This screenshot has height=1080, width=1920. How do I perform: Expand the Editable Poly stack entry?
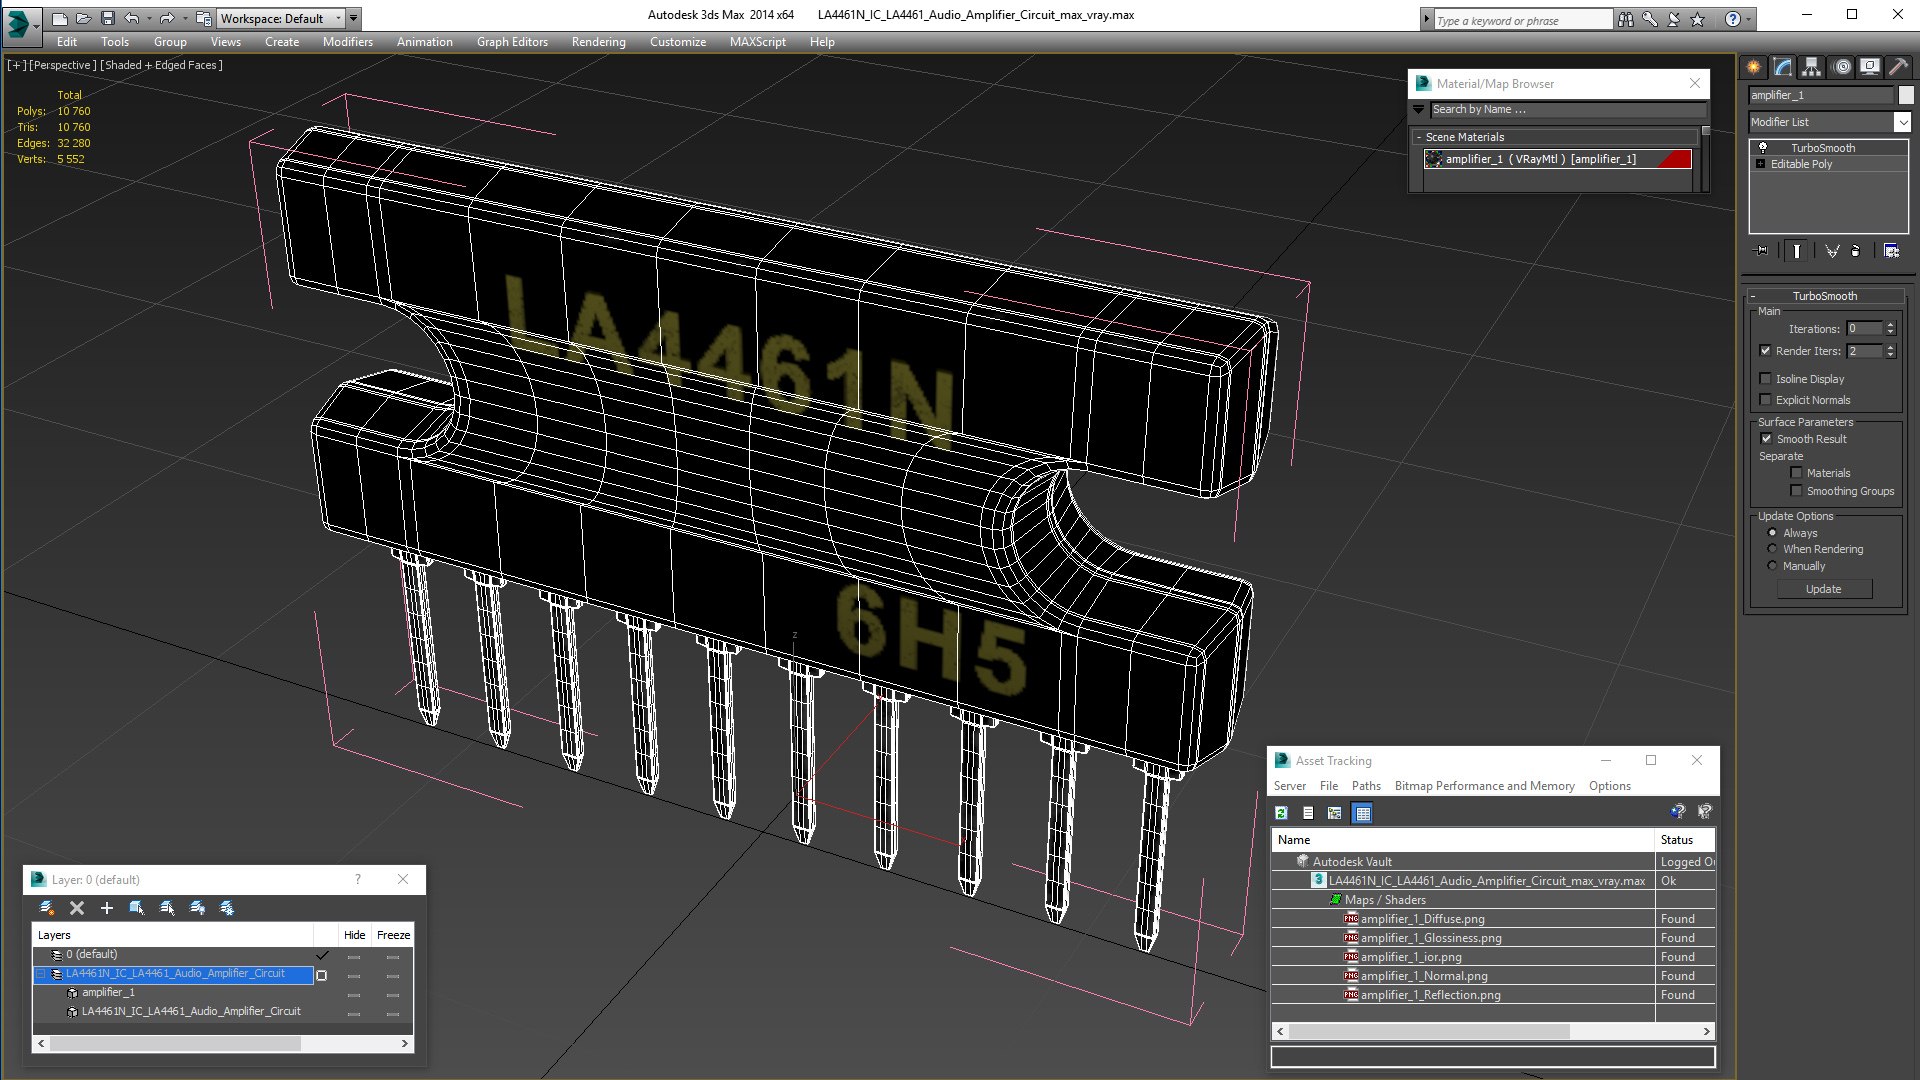(x=1760, y=164)
